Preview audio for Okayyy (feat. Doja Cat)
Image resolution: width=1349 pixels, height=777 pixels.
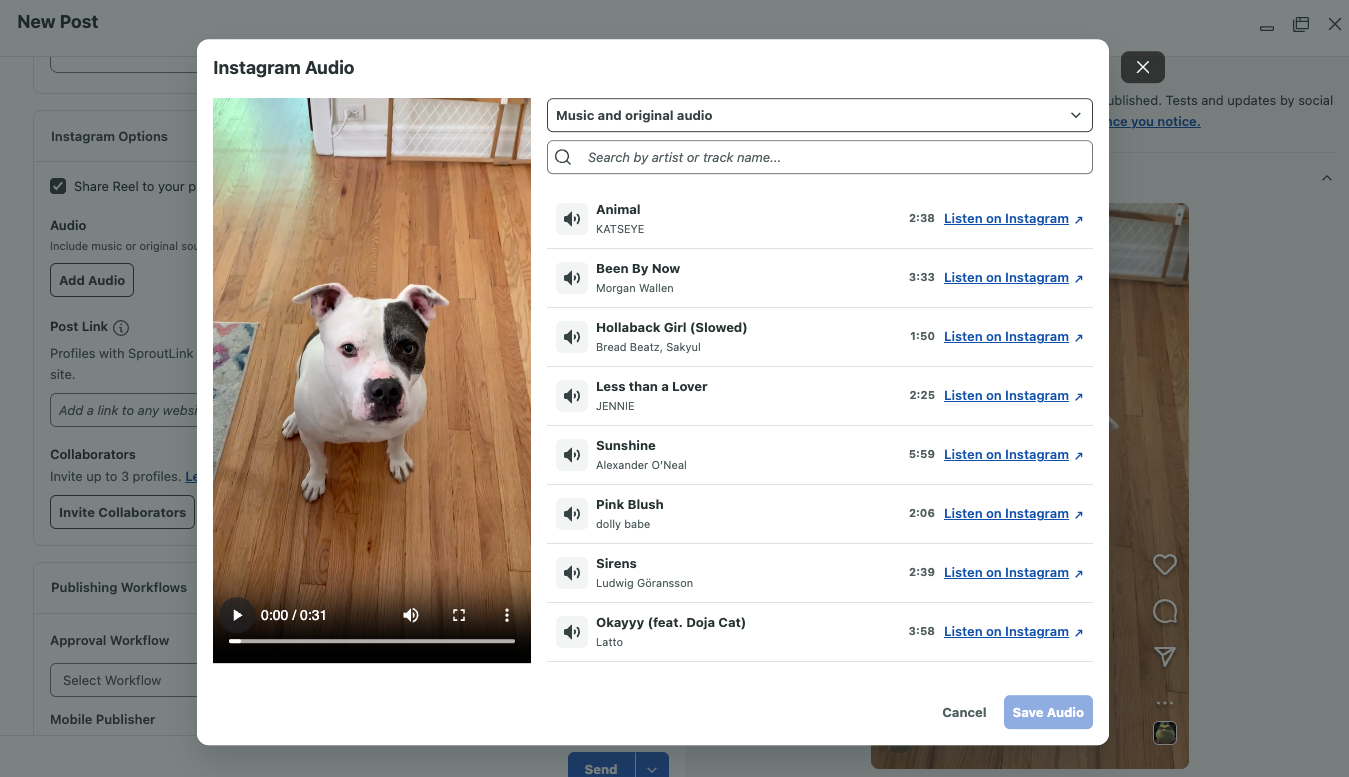tap(572, 632)
